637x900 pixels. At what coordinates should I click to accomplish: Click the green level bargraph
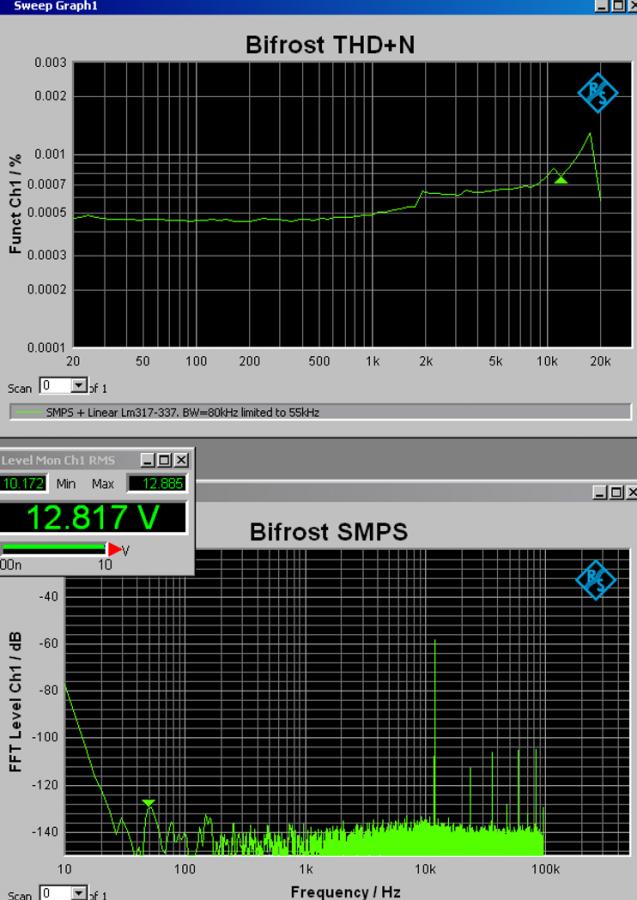pos(53,548)
